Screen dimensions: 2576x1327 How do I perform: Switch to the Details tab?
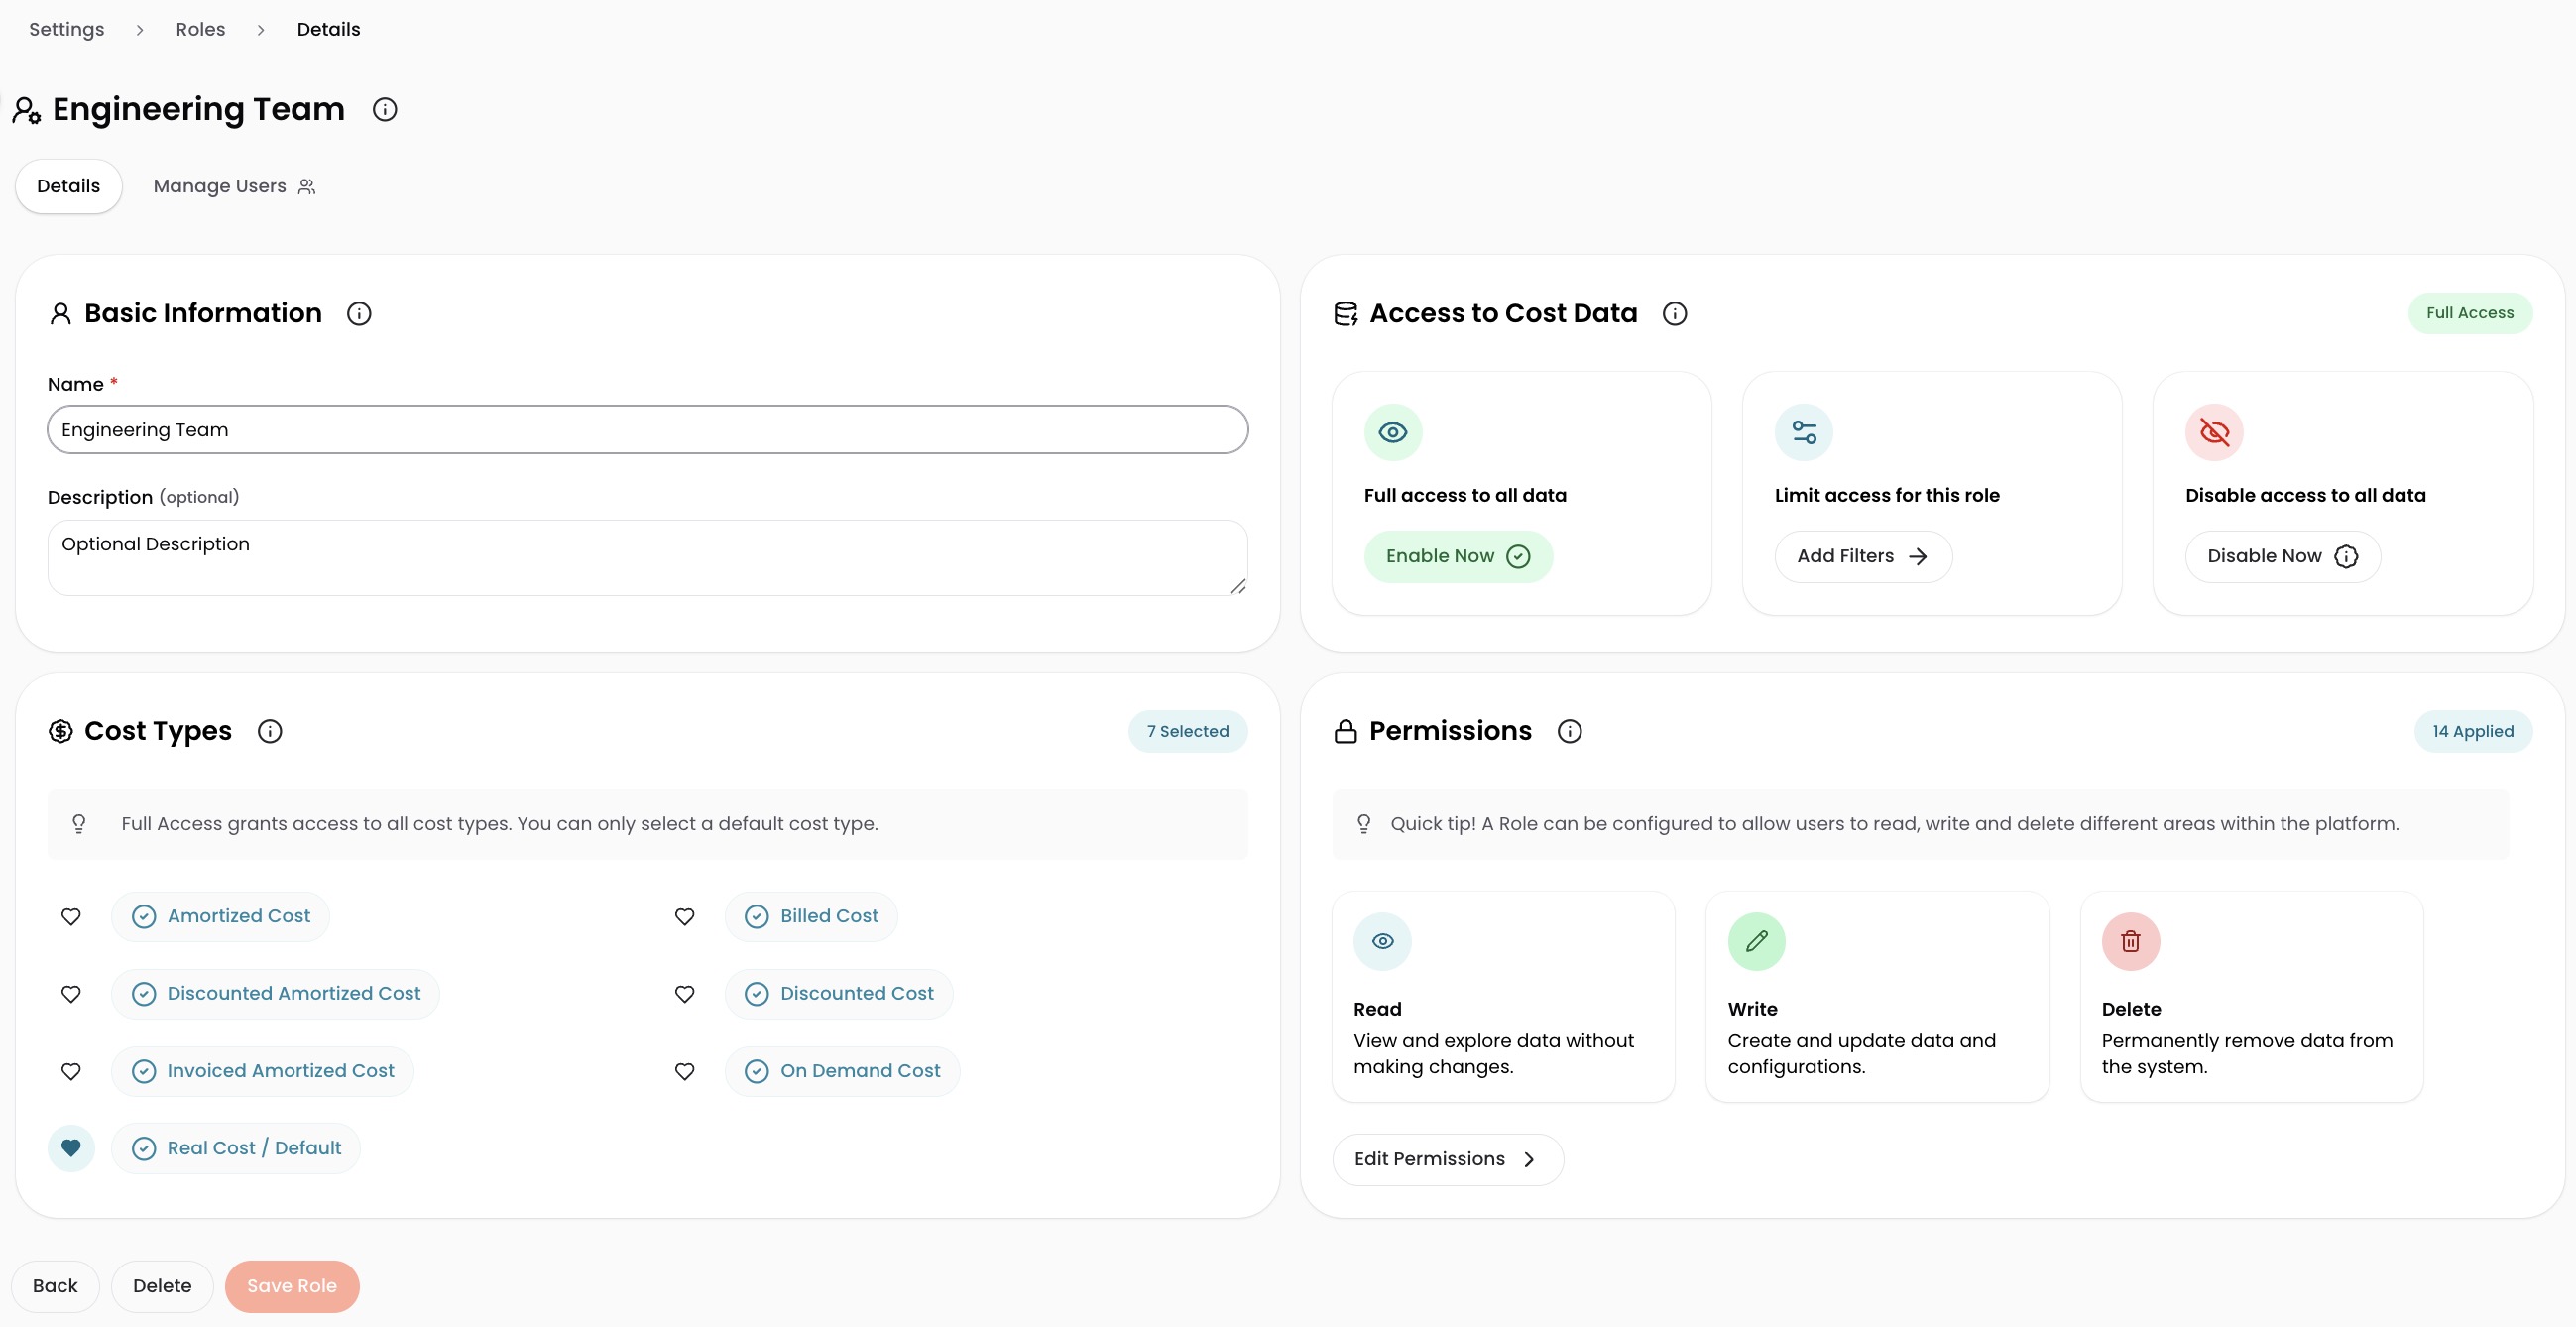coord(69,186)
